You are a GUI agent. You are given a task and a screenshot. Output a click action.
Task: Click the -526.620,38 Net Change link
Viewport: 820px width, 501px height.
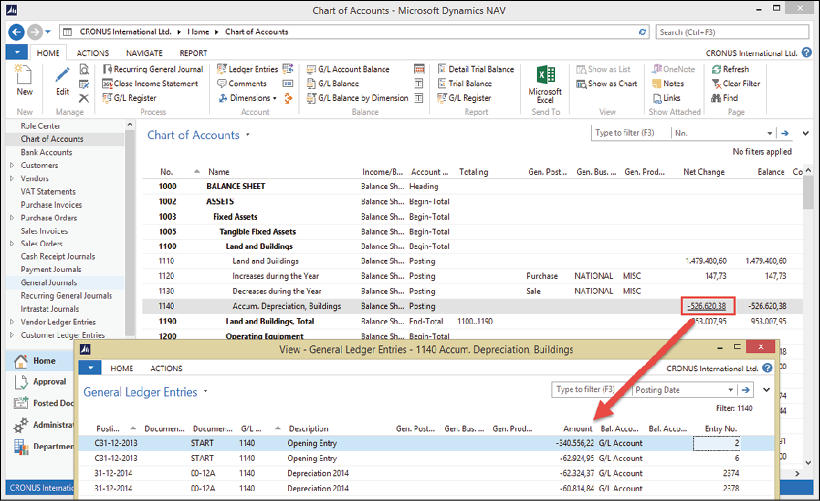pyautogui.click(x=707, y=306)
